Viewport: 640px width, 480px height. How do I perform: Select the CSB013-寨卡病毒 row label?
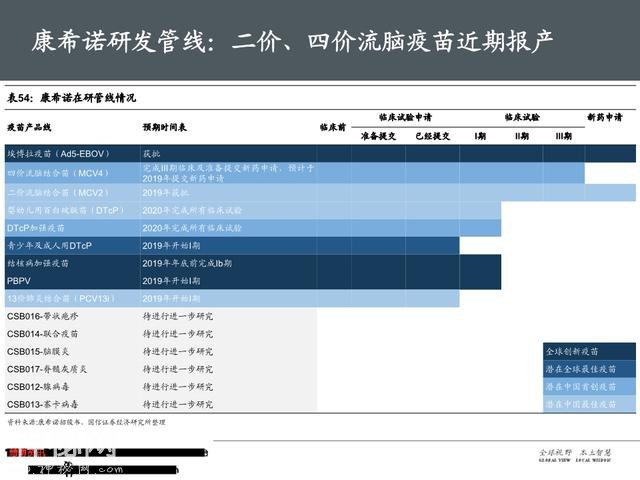(x=42, y=404)
